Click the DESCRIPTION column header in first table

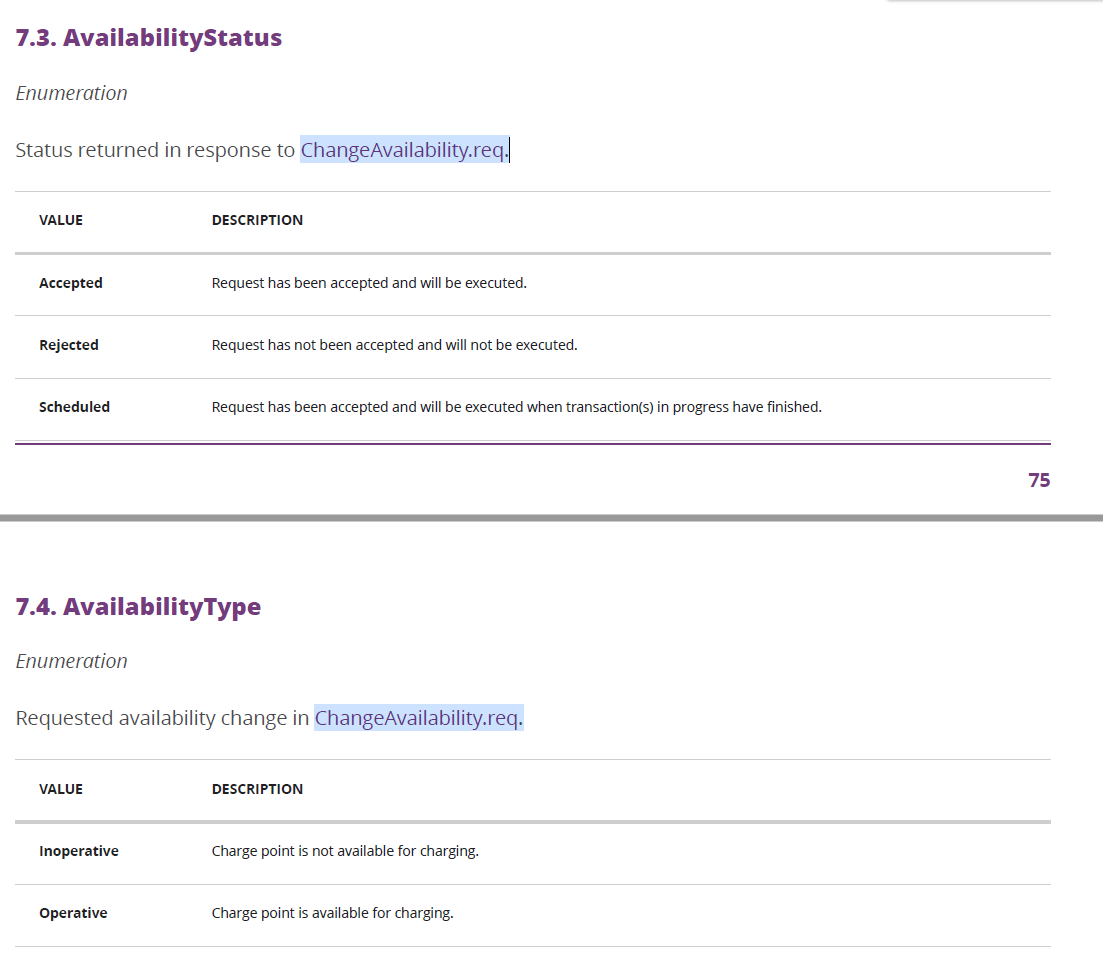tap(257, 220)
